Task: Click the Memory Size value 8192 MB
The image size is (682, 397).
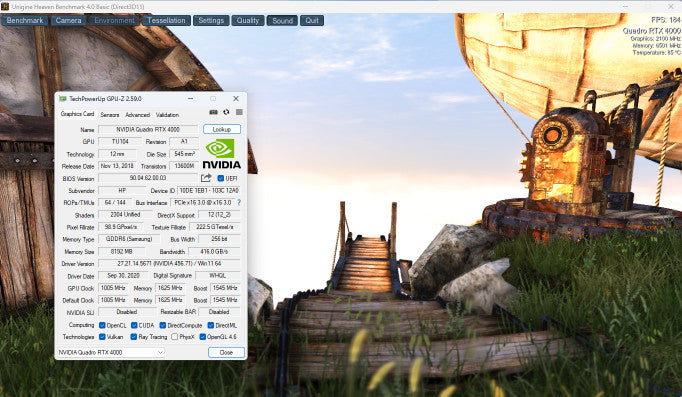Action: point(122,251)
